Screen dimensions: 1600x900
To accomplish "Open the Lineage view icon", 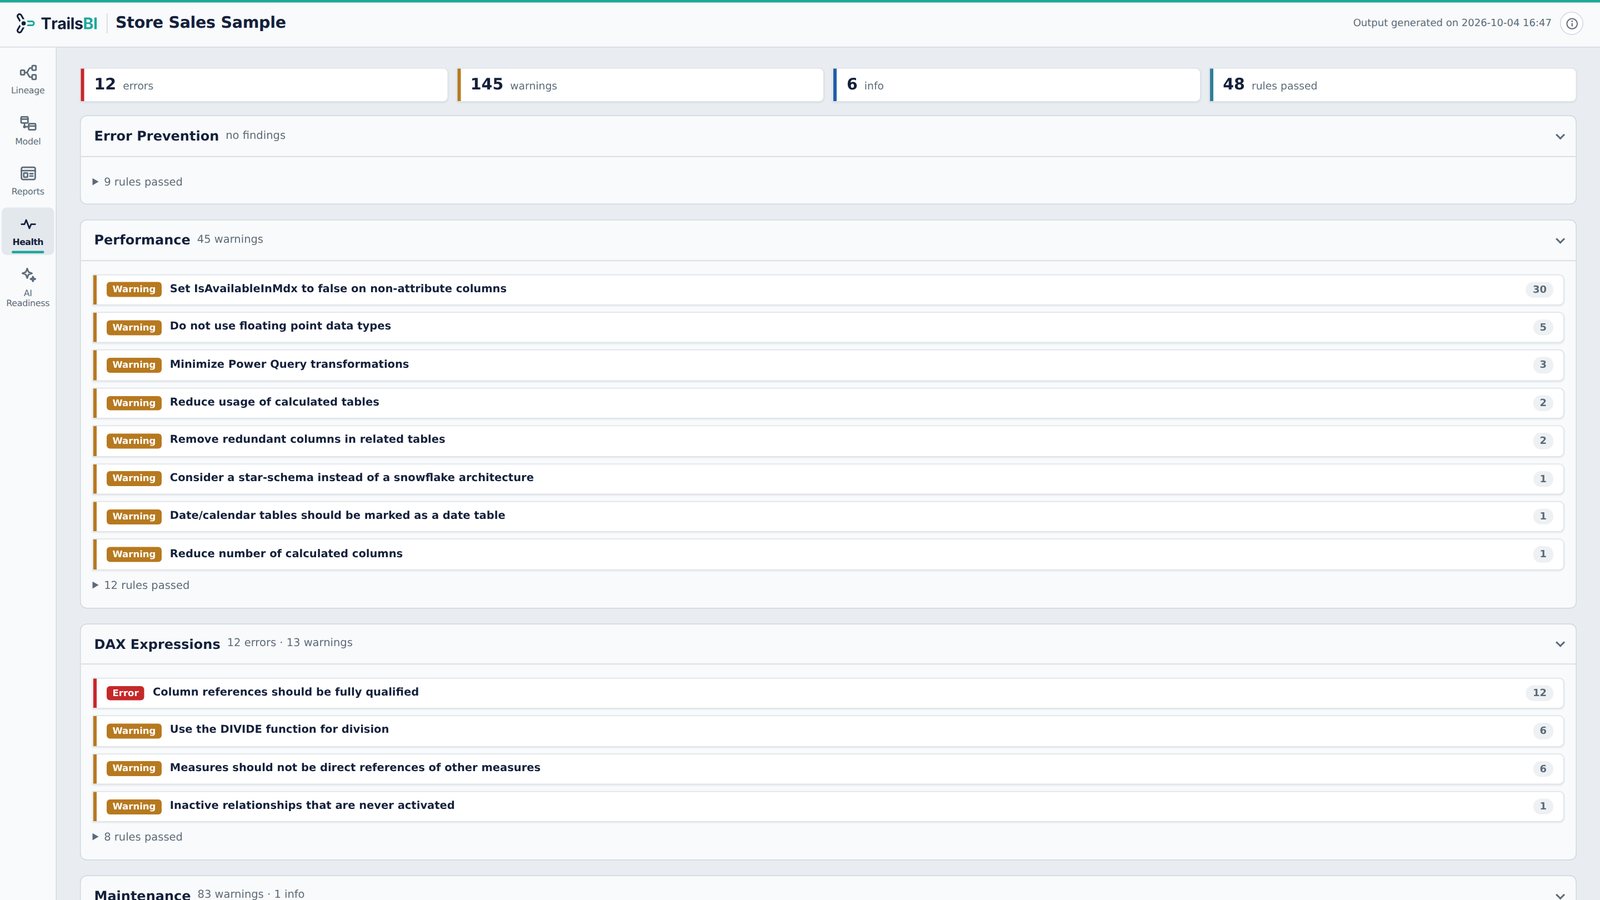I will point(28,73).
